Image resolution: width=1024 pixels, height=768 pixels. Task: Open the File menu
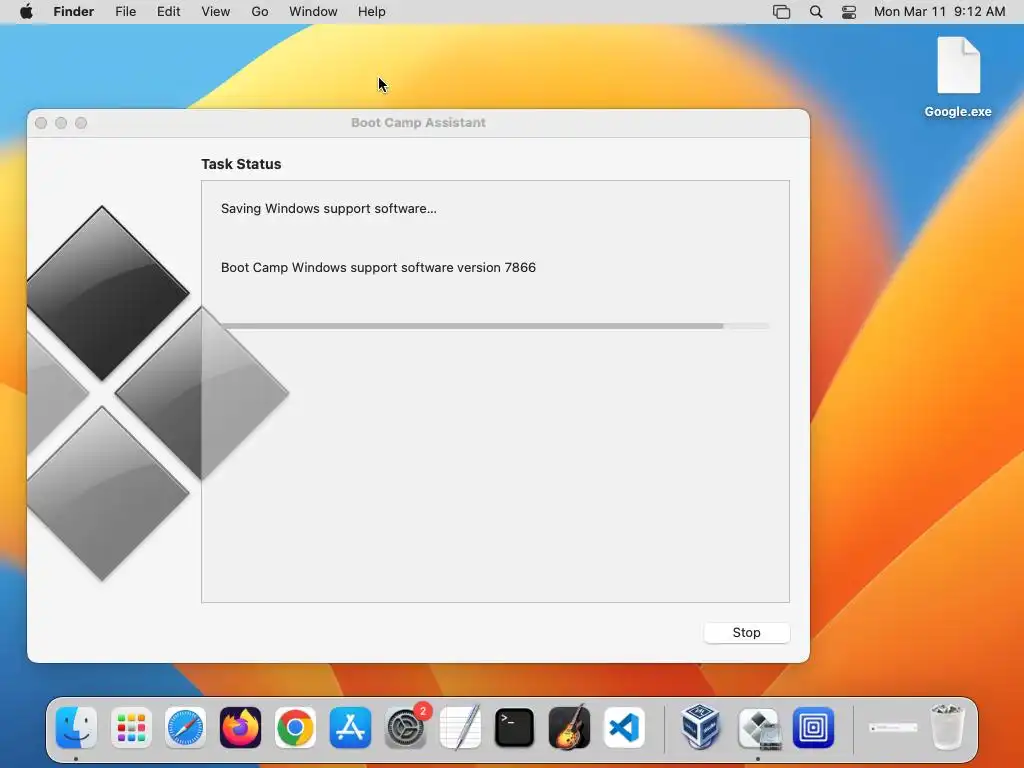(125, 12)
